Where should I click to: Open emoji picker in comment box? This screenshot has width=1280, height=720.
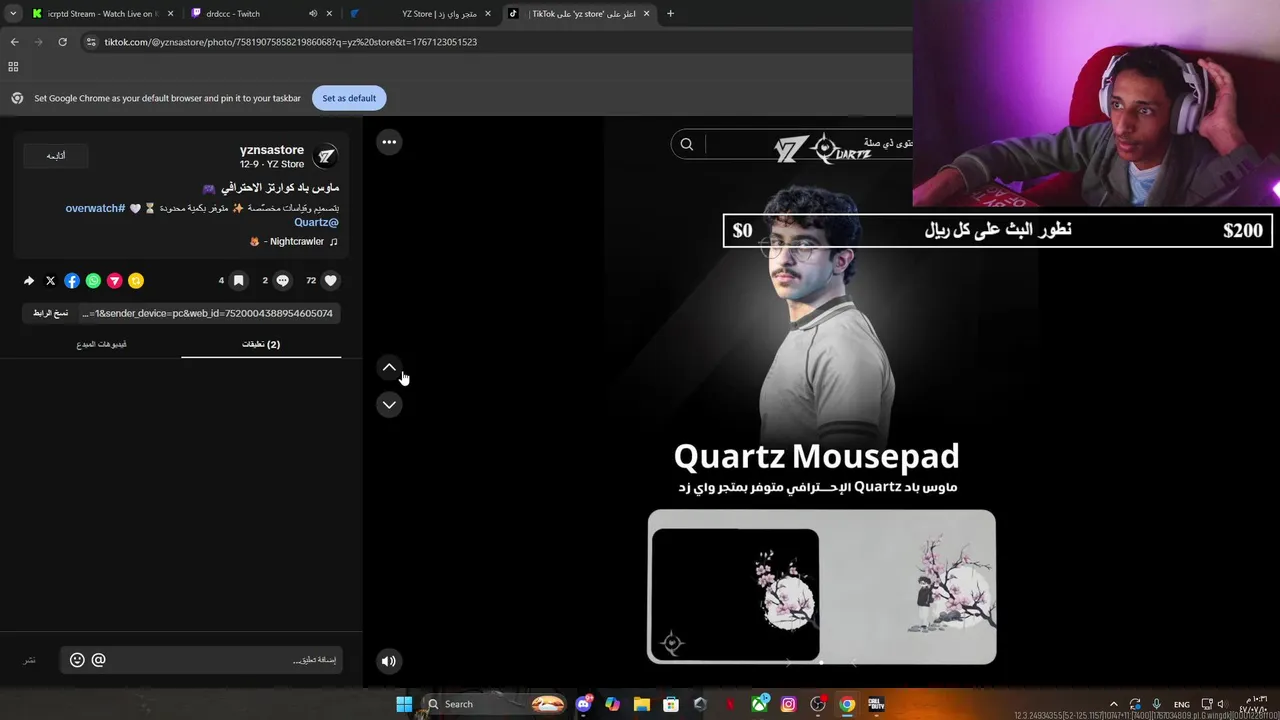pos(77,660)
